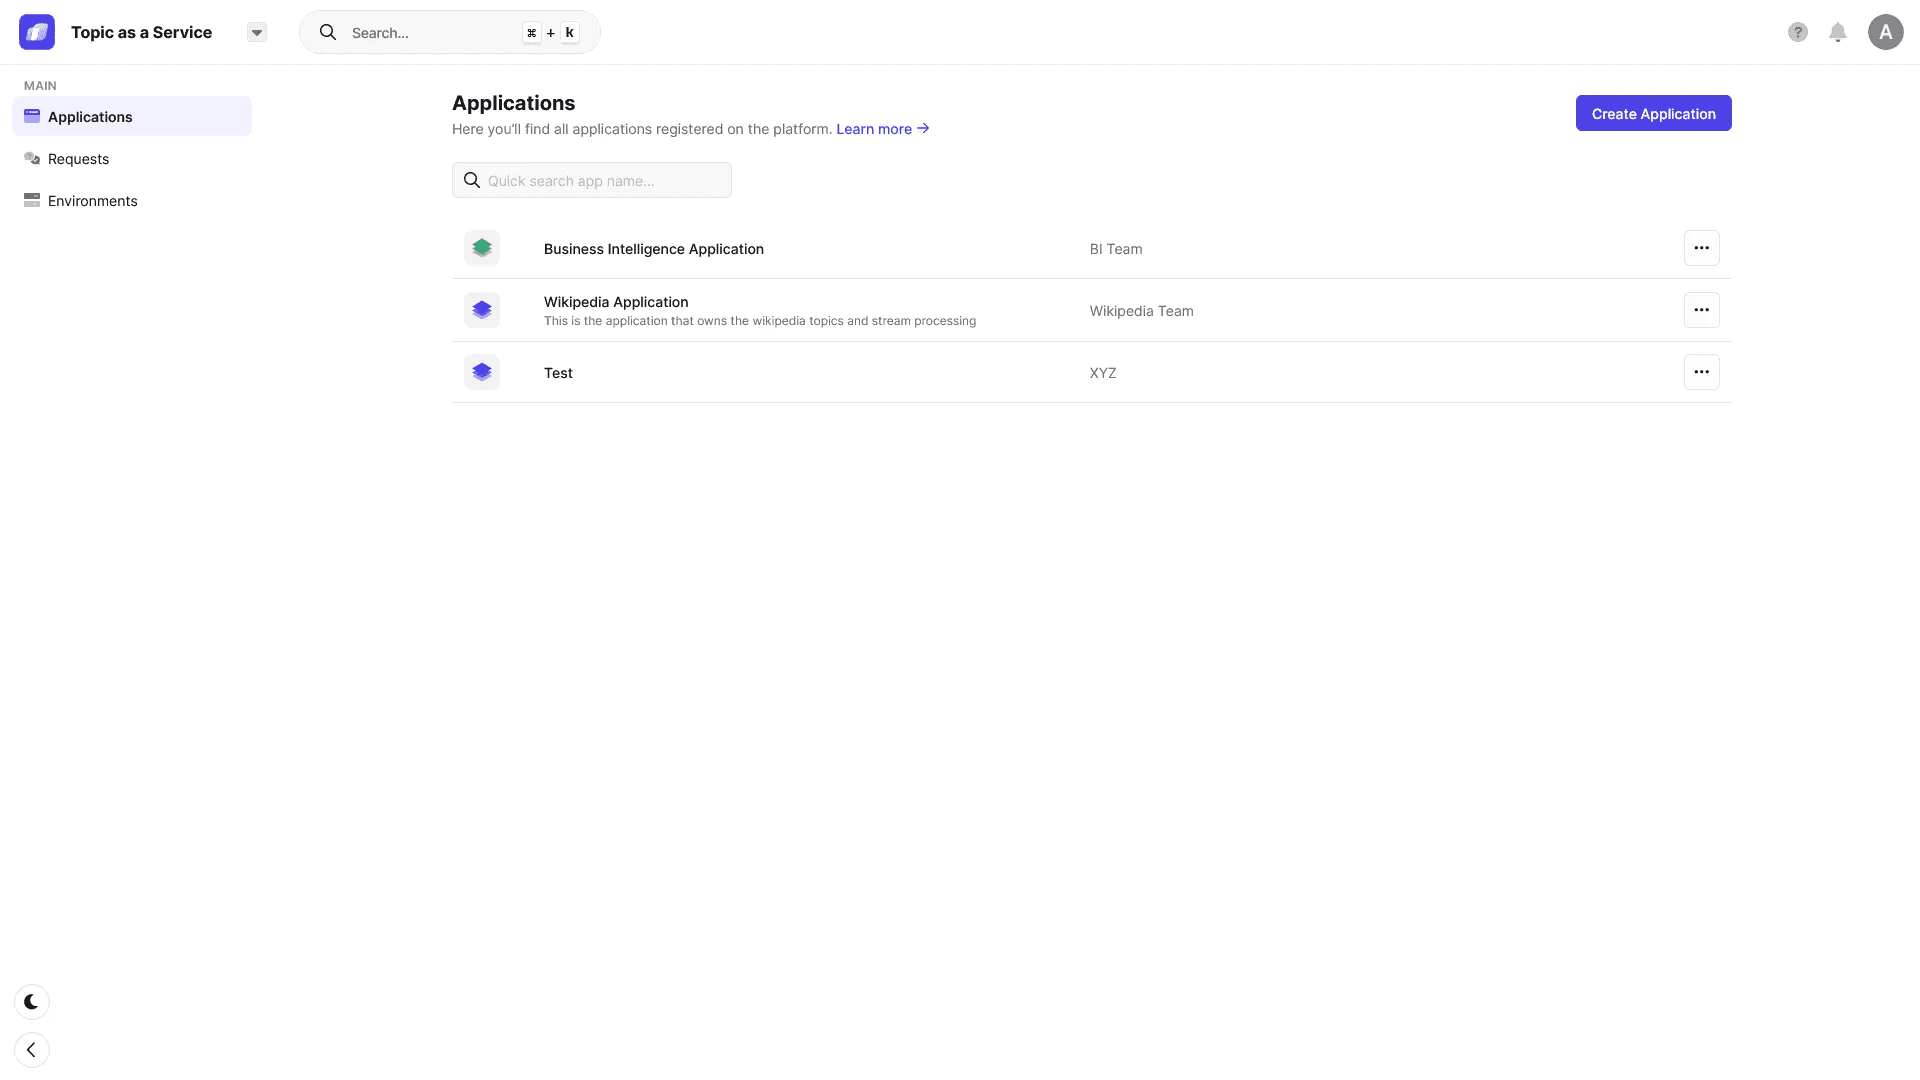Screen dimensions: 1920x1080
Task: Open the user avatar menu
Action: pos(1885,32)
